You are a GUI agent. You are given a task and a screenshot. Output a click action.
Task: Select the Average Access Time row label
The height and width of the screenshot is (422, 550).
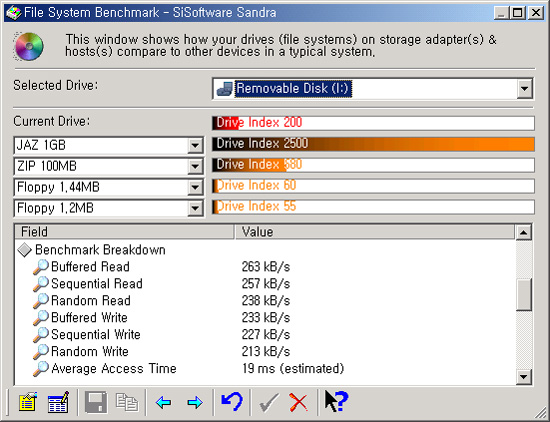(x=114, y=369)
